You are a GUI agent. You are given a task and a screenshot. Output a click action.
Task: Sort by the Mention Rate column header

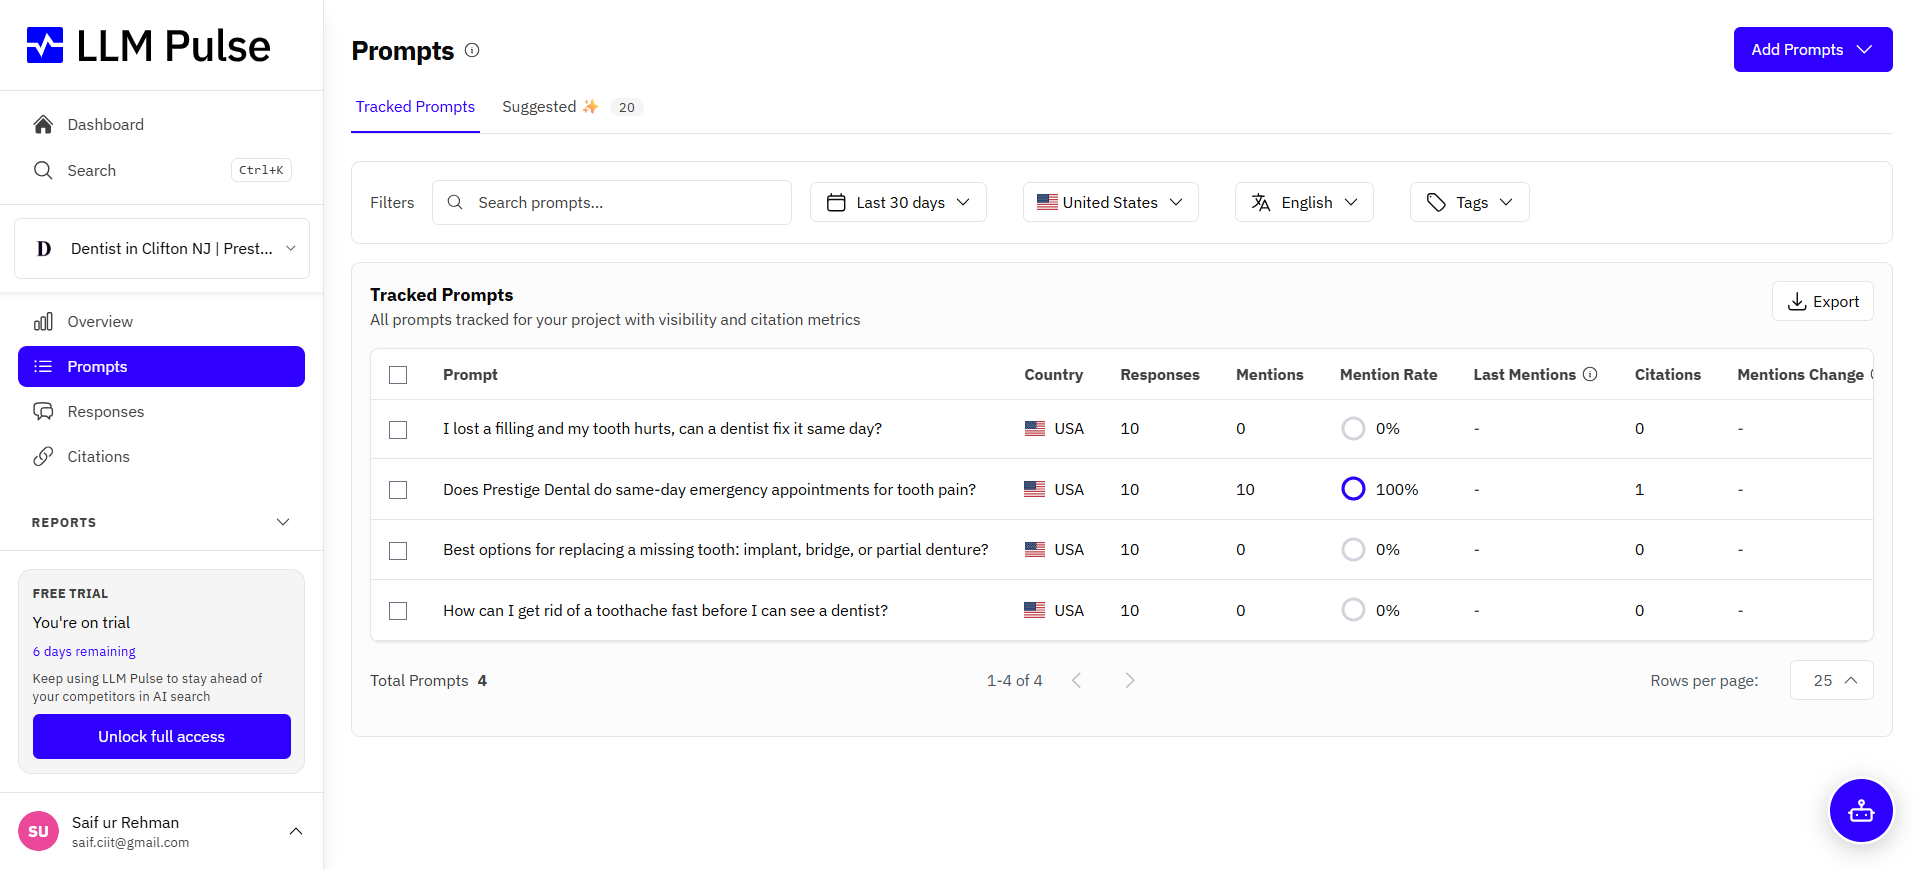click(x=1388, y=374)
